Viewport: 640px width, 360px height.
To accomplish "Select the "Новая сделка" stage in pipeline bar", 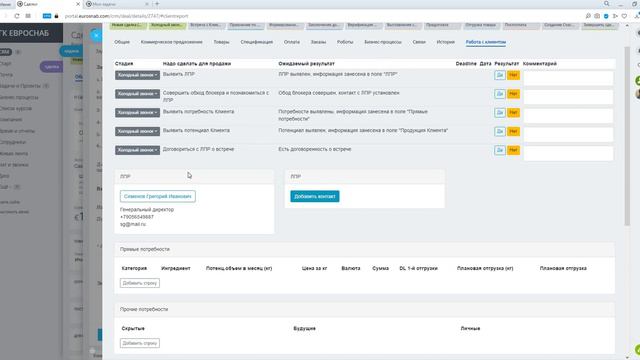I will (127, 25).
